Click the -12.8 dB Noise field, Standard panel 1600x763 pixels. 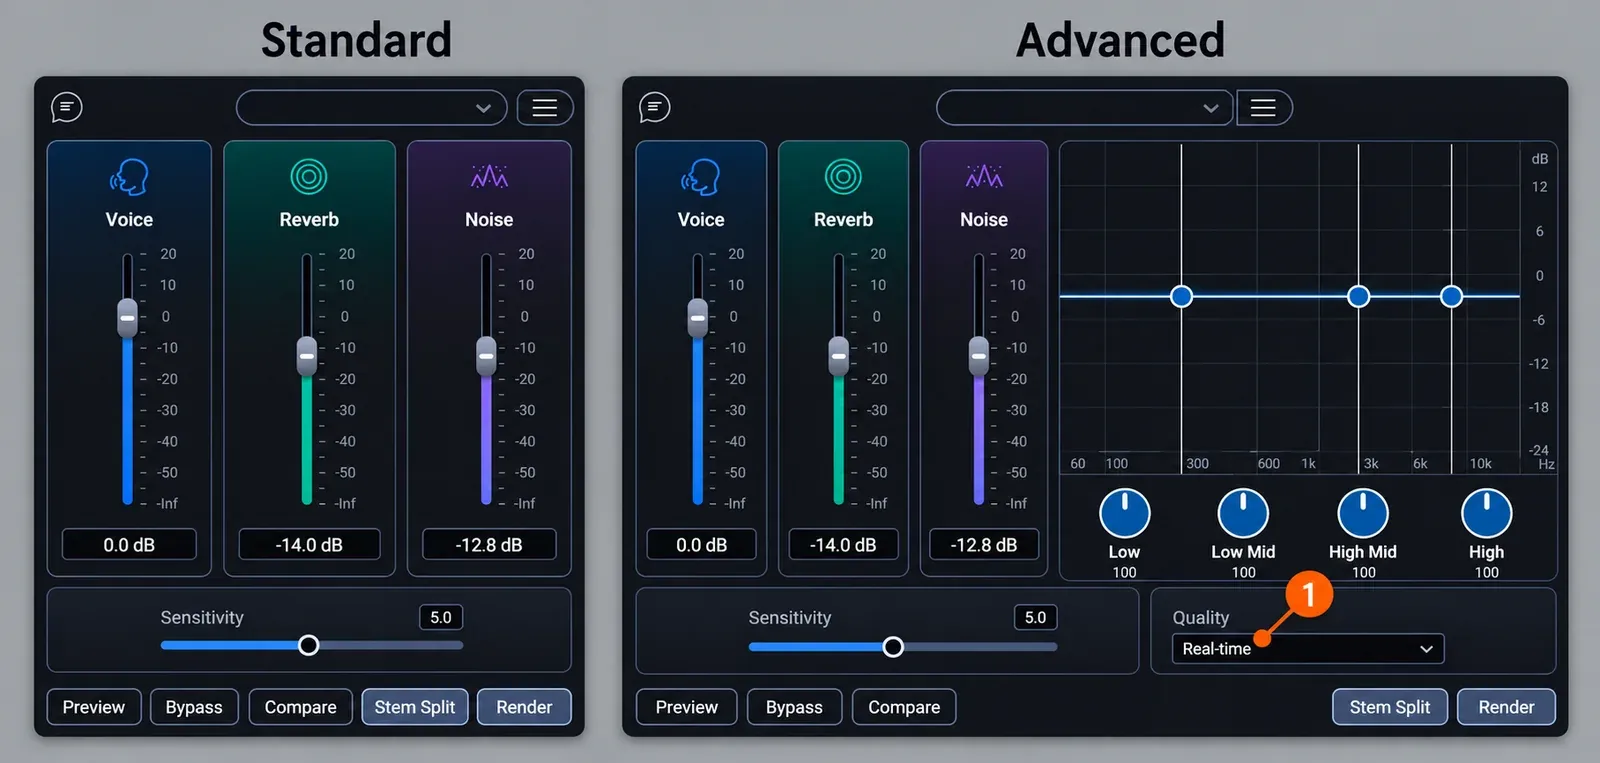[489, 545]
